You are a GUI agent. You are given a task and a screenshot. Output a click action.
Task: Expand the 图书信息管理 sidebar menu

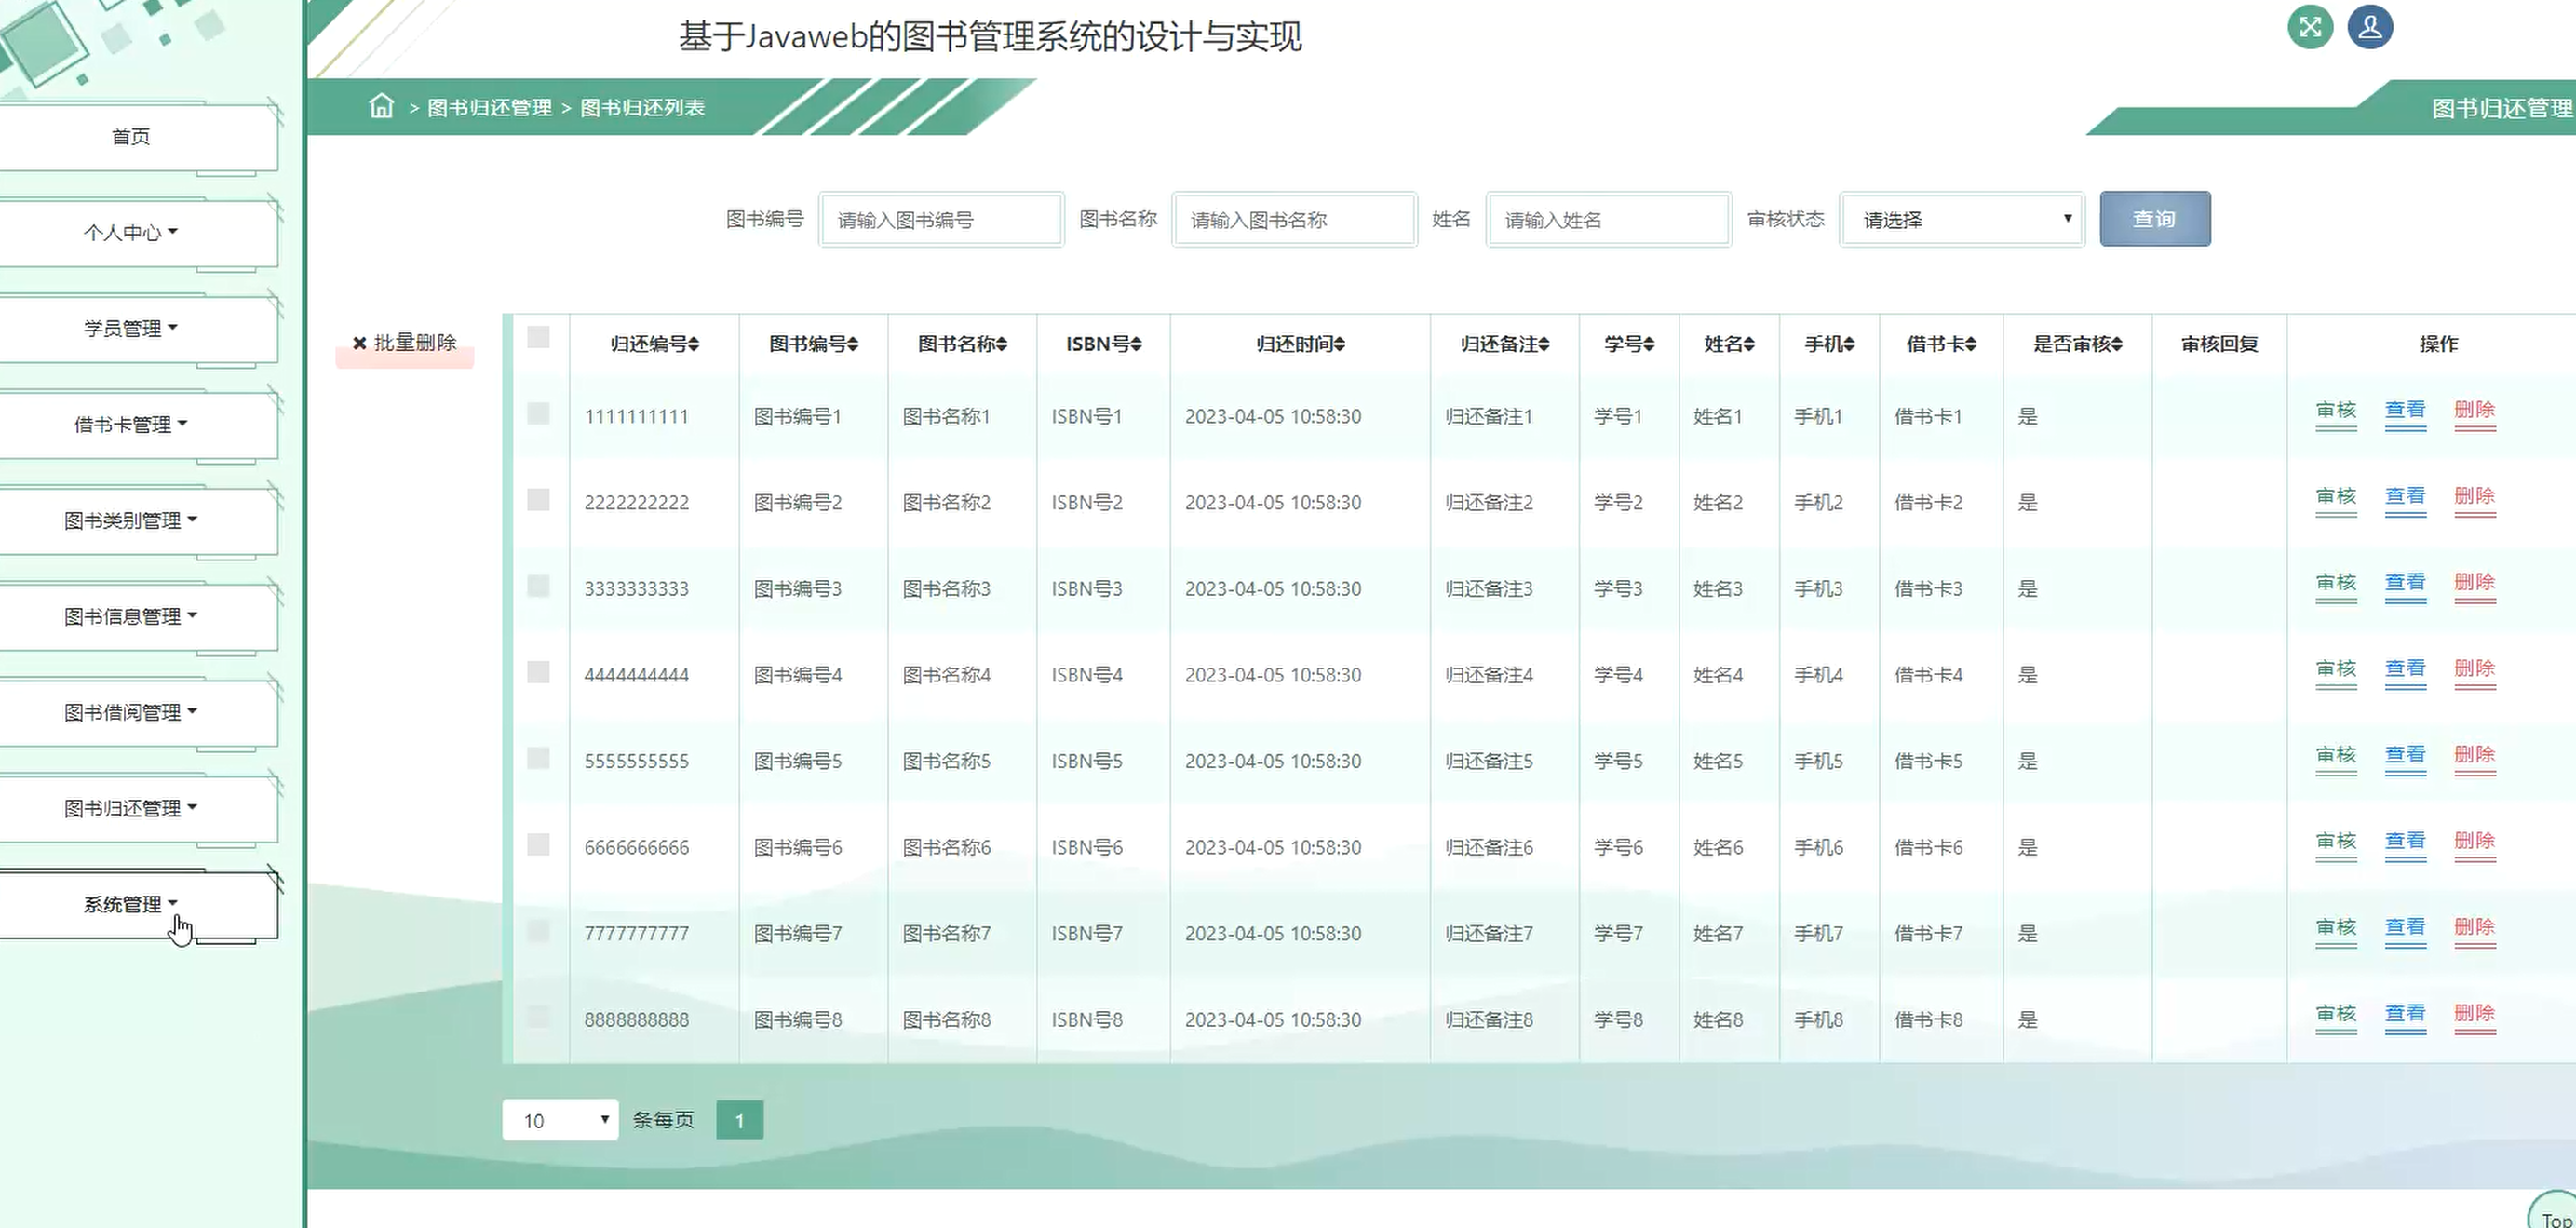[131, 616]
